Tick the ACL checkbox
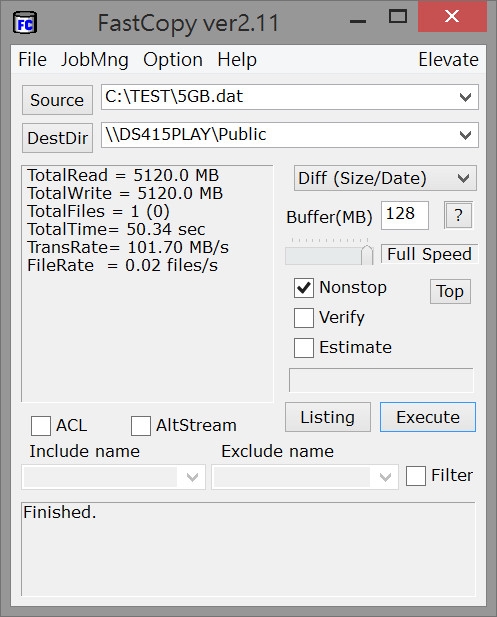This screenshot has width=497, height=617. coord(41,426)
